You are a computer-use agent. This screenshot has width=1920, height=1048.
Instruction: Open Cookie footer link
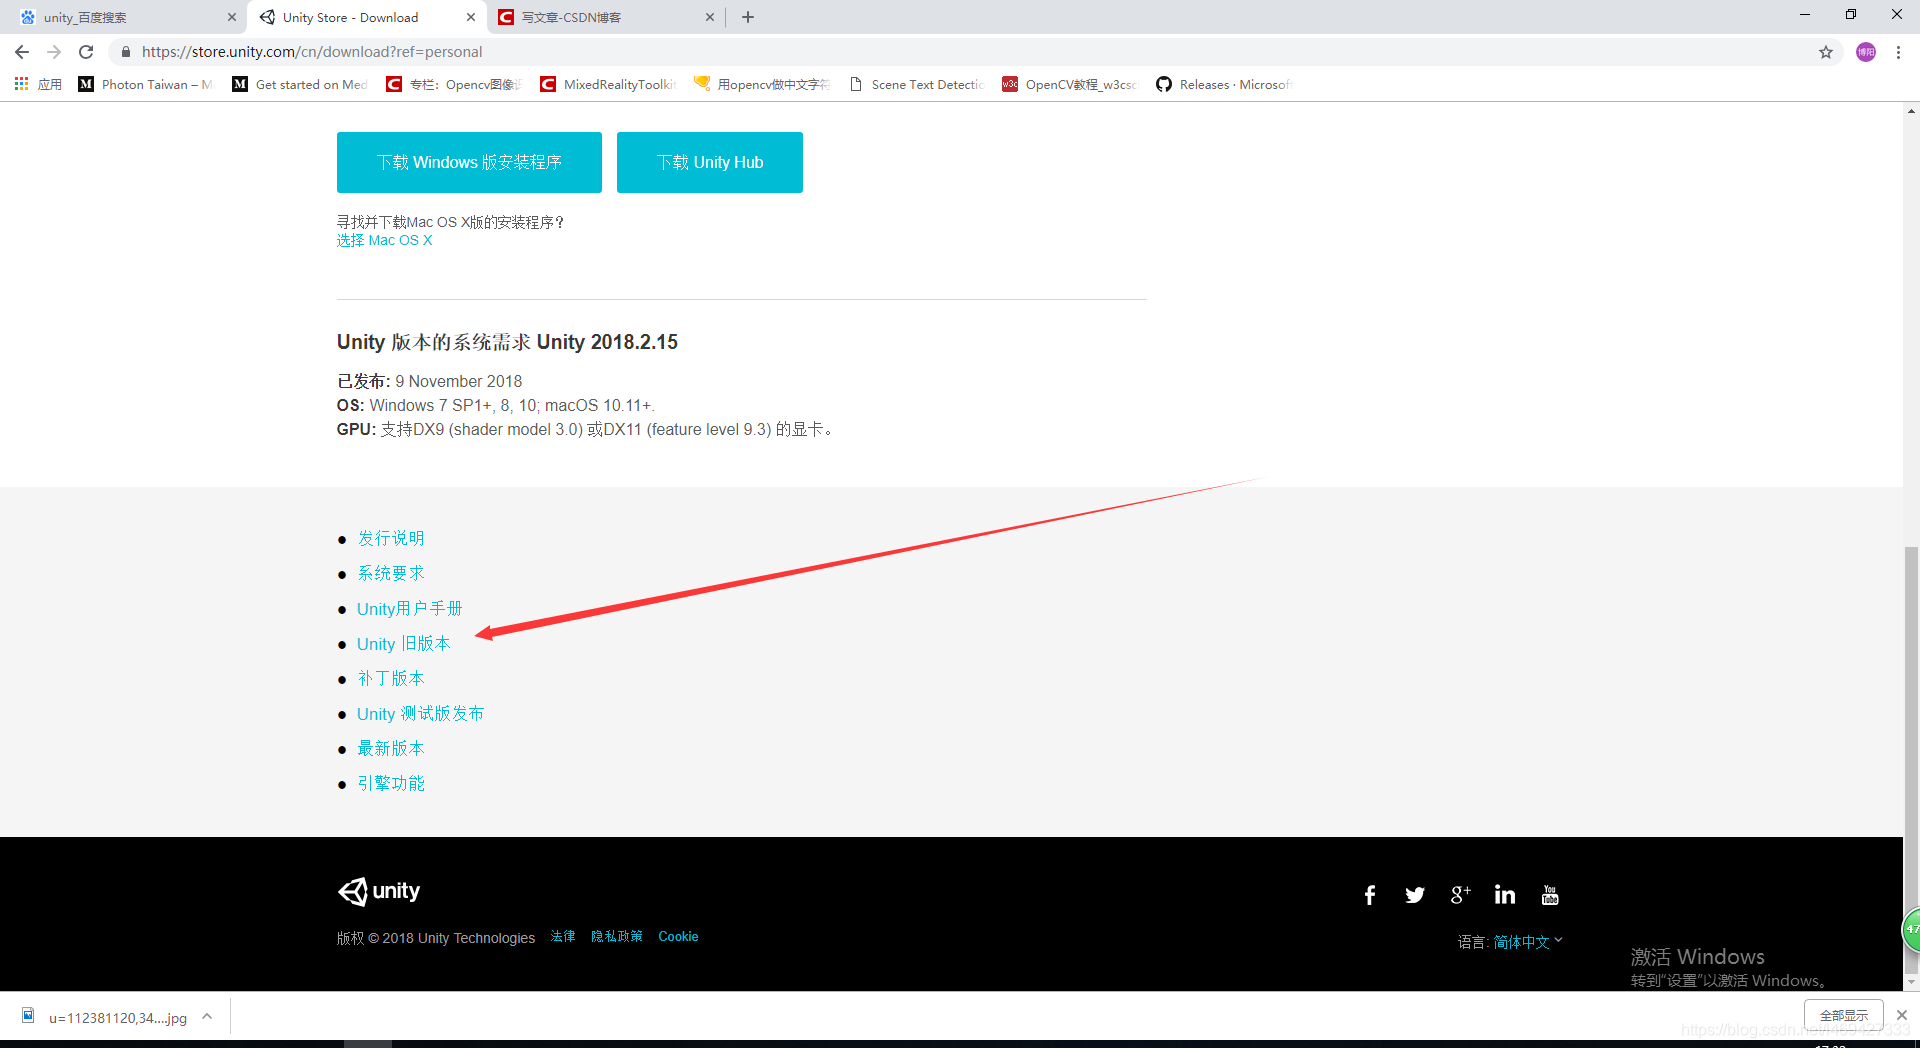(x=678, y=937)
